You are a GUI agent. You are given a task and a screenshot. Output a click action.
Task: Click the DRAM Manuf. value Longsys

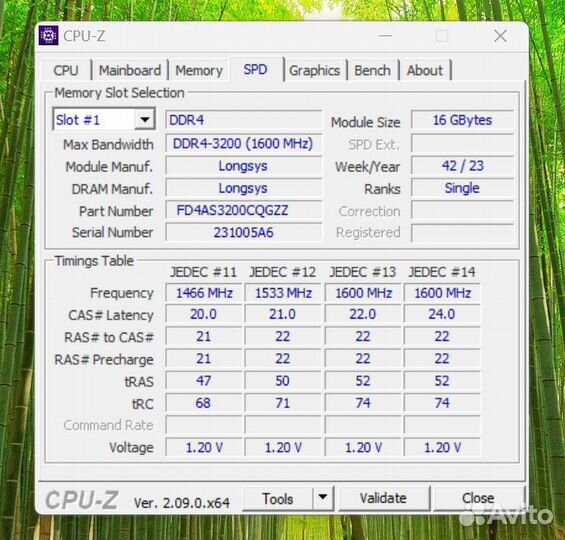(x=244, y=188)
